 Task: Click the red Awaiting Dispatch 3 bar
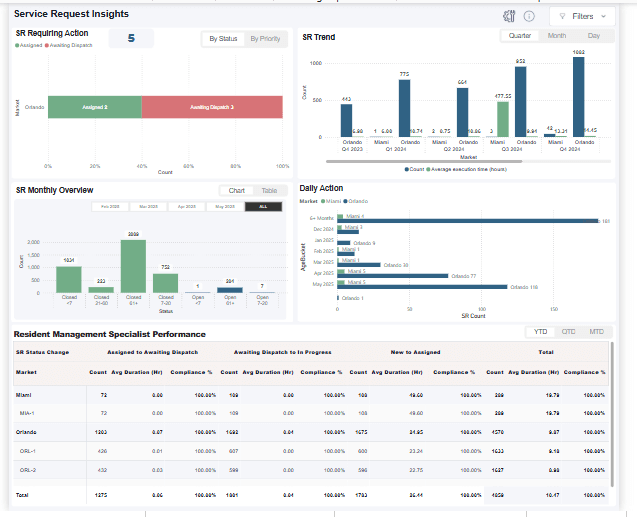coord(212,106)
